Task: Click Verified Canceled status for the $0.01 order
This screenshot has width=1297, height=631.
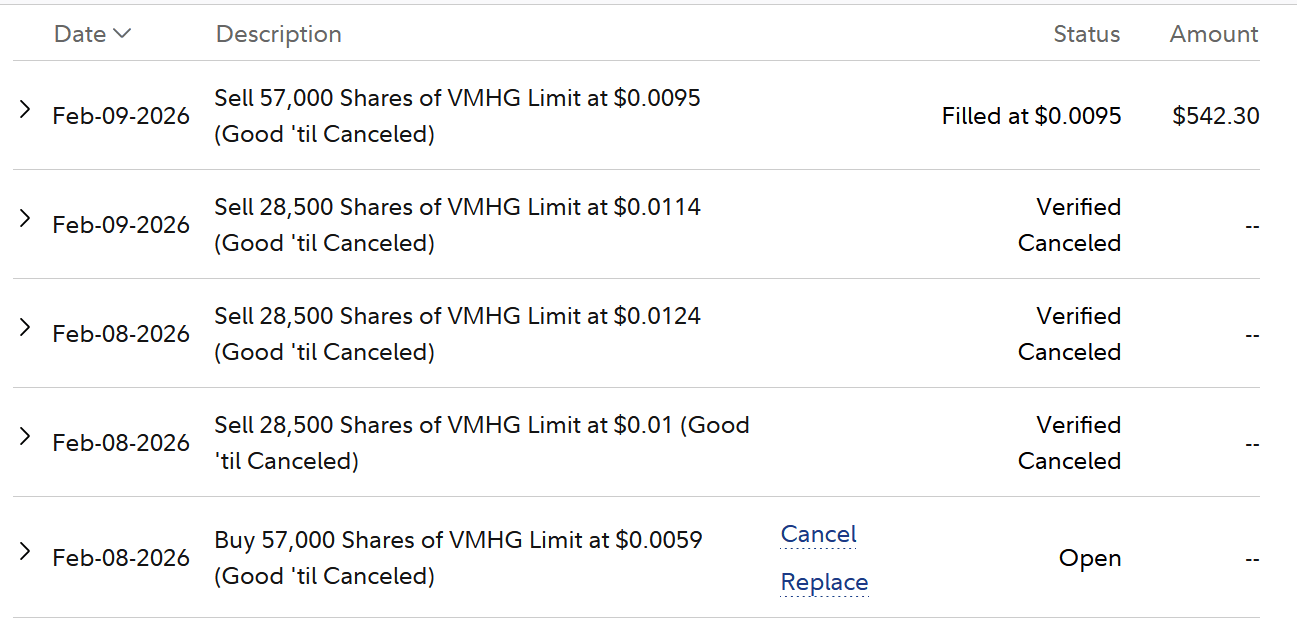Action: click(1069, 443)
